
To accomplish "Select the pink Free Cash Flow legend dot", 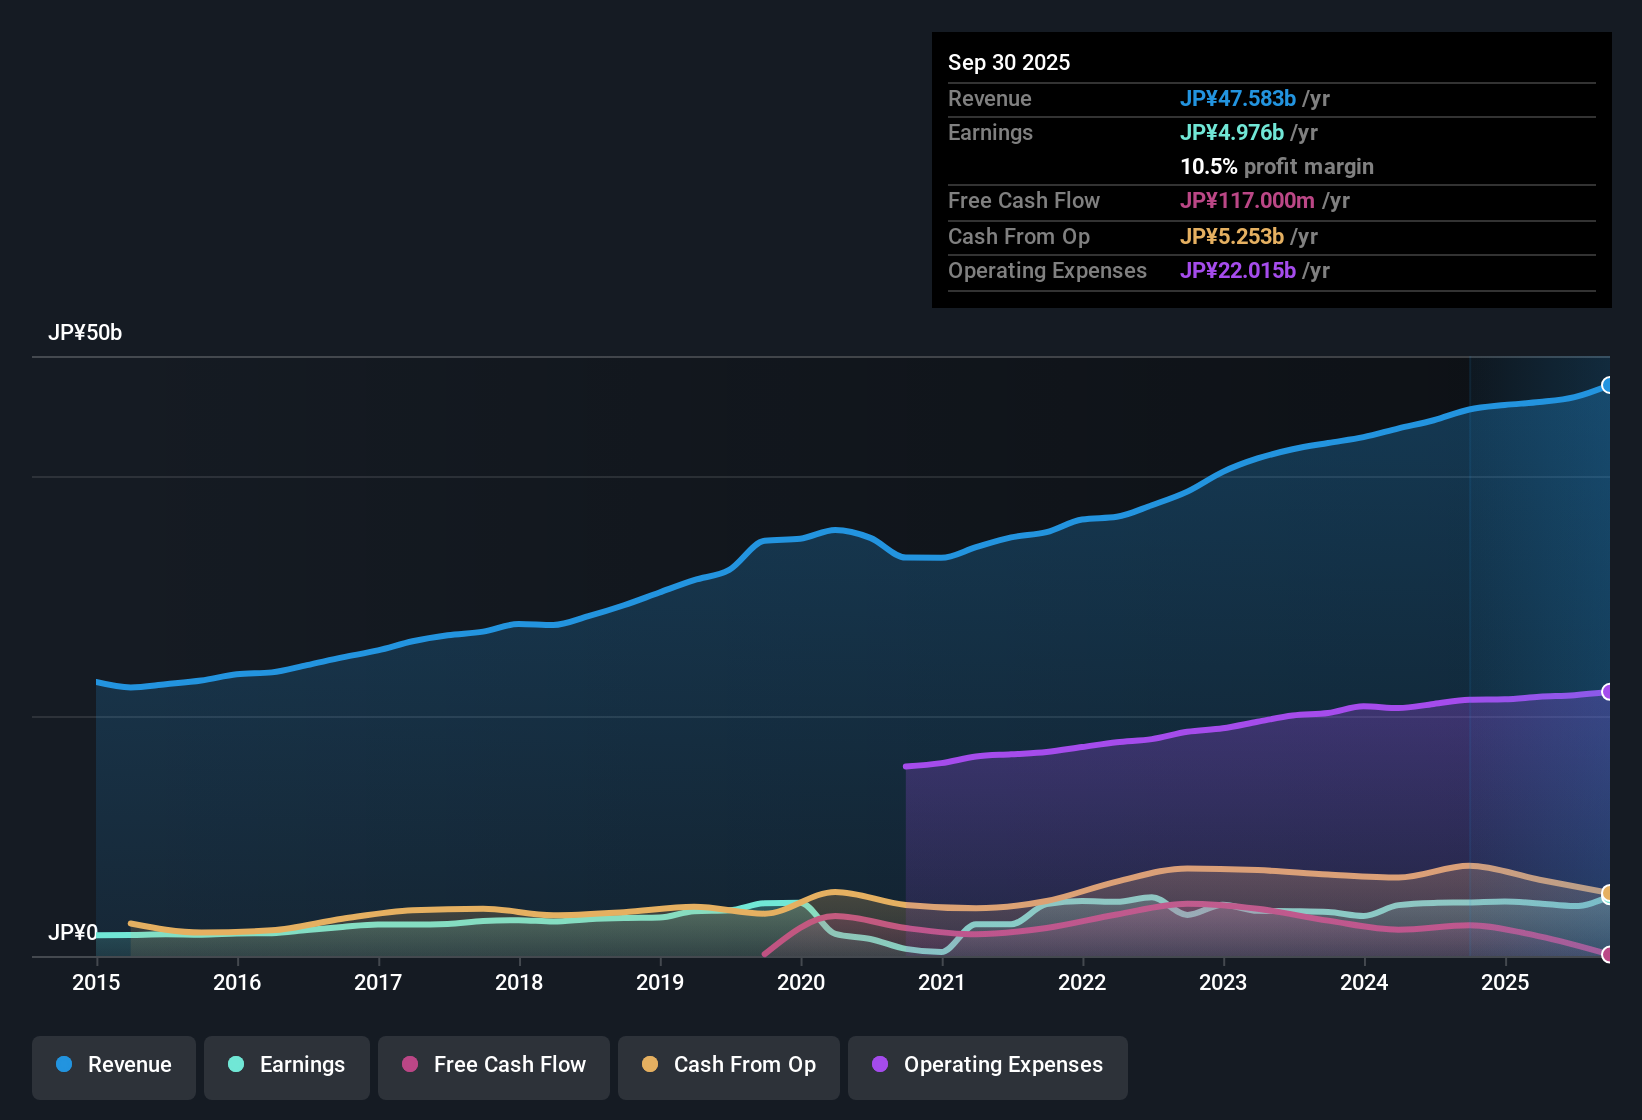I will pos(409,1065).
